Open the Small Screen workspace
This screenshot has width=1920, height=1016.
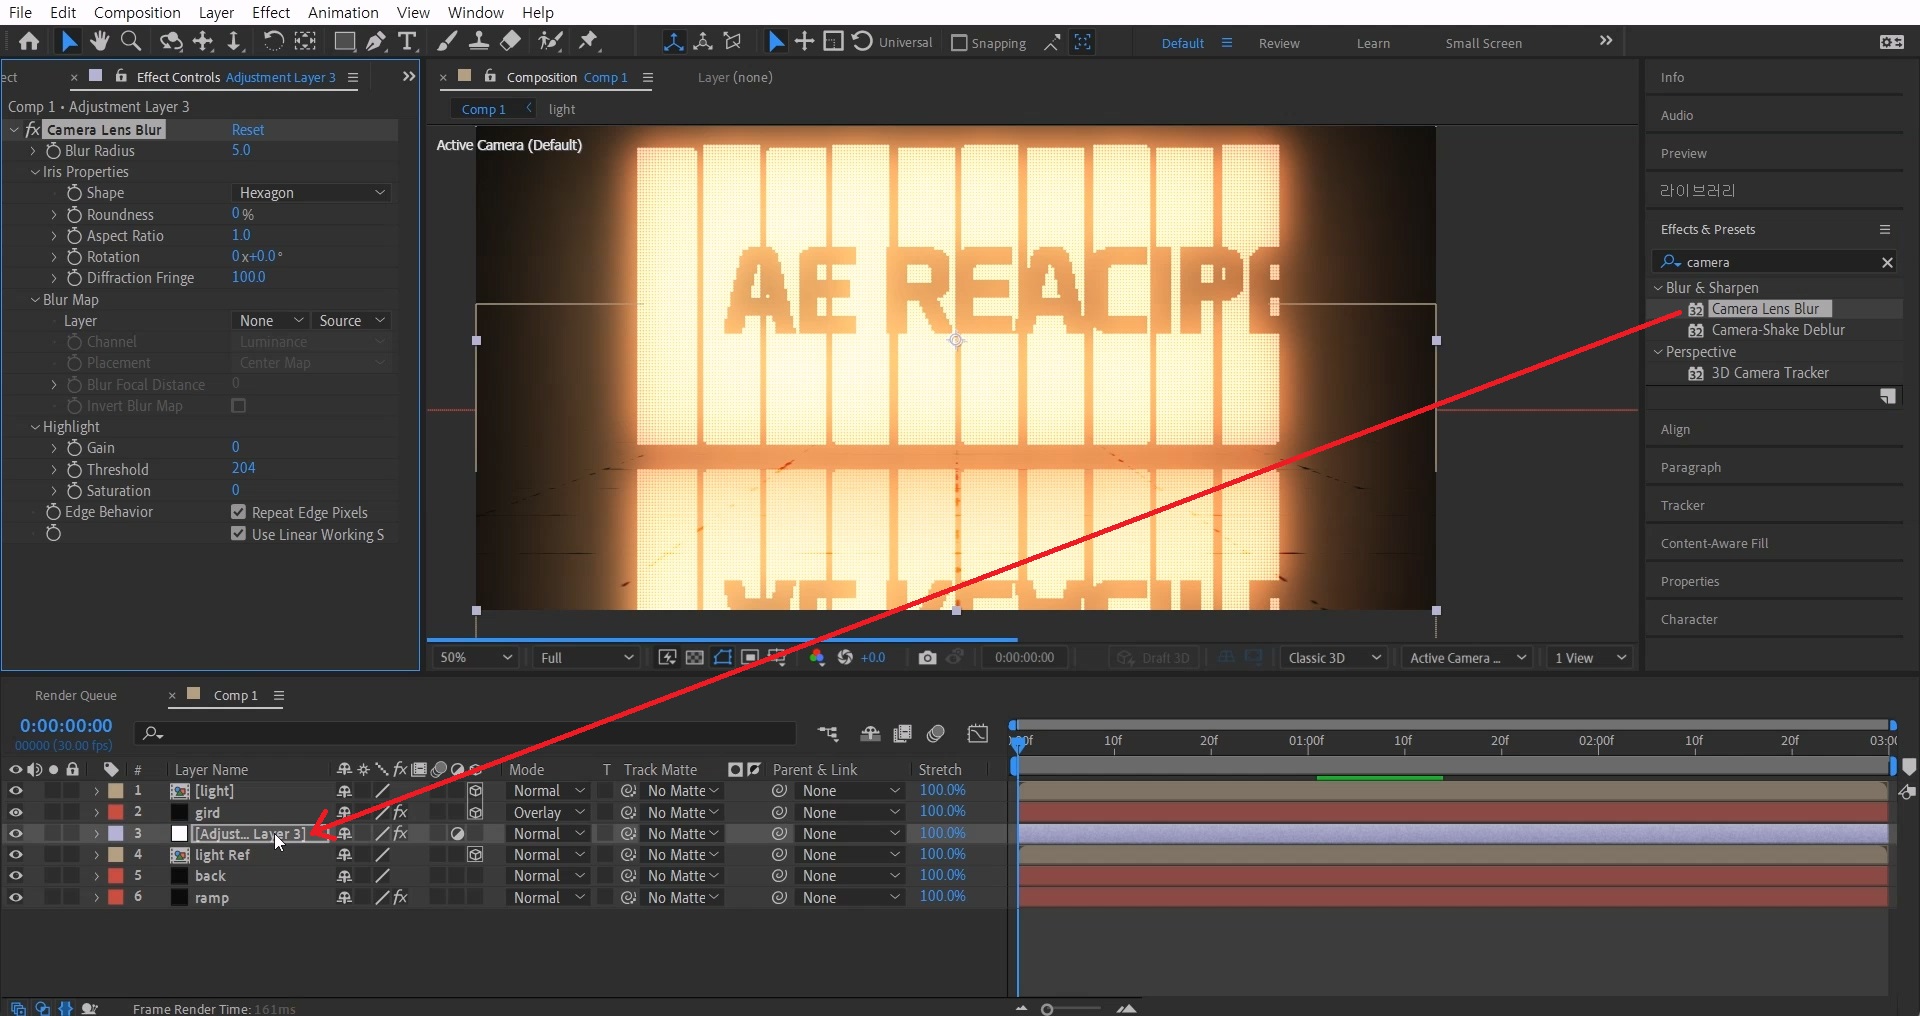pos(1483,43)
